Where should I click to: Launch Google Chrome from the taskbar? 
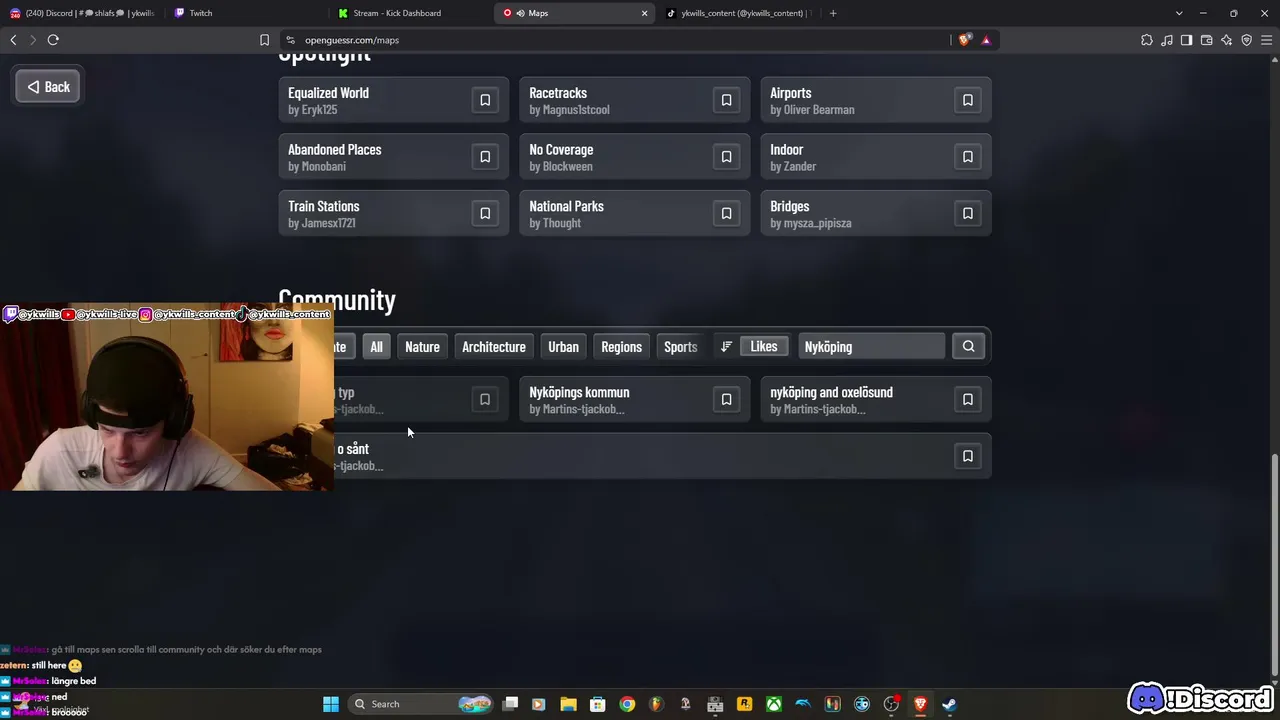(x=627, y=704)
